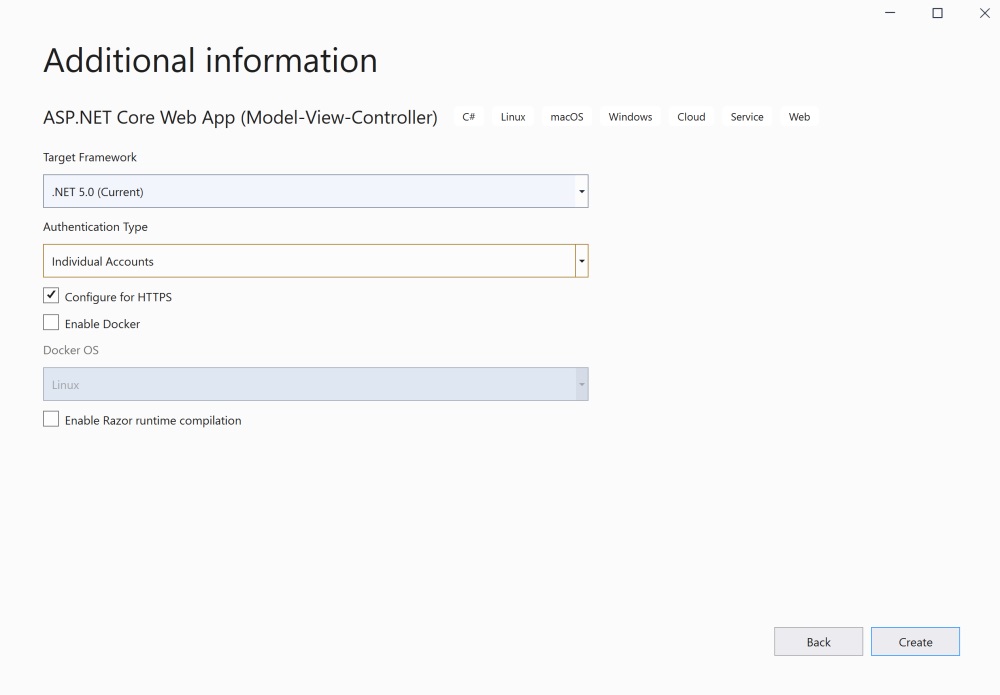
Task: Click the macOS tag
Action: tap(567, 117)
